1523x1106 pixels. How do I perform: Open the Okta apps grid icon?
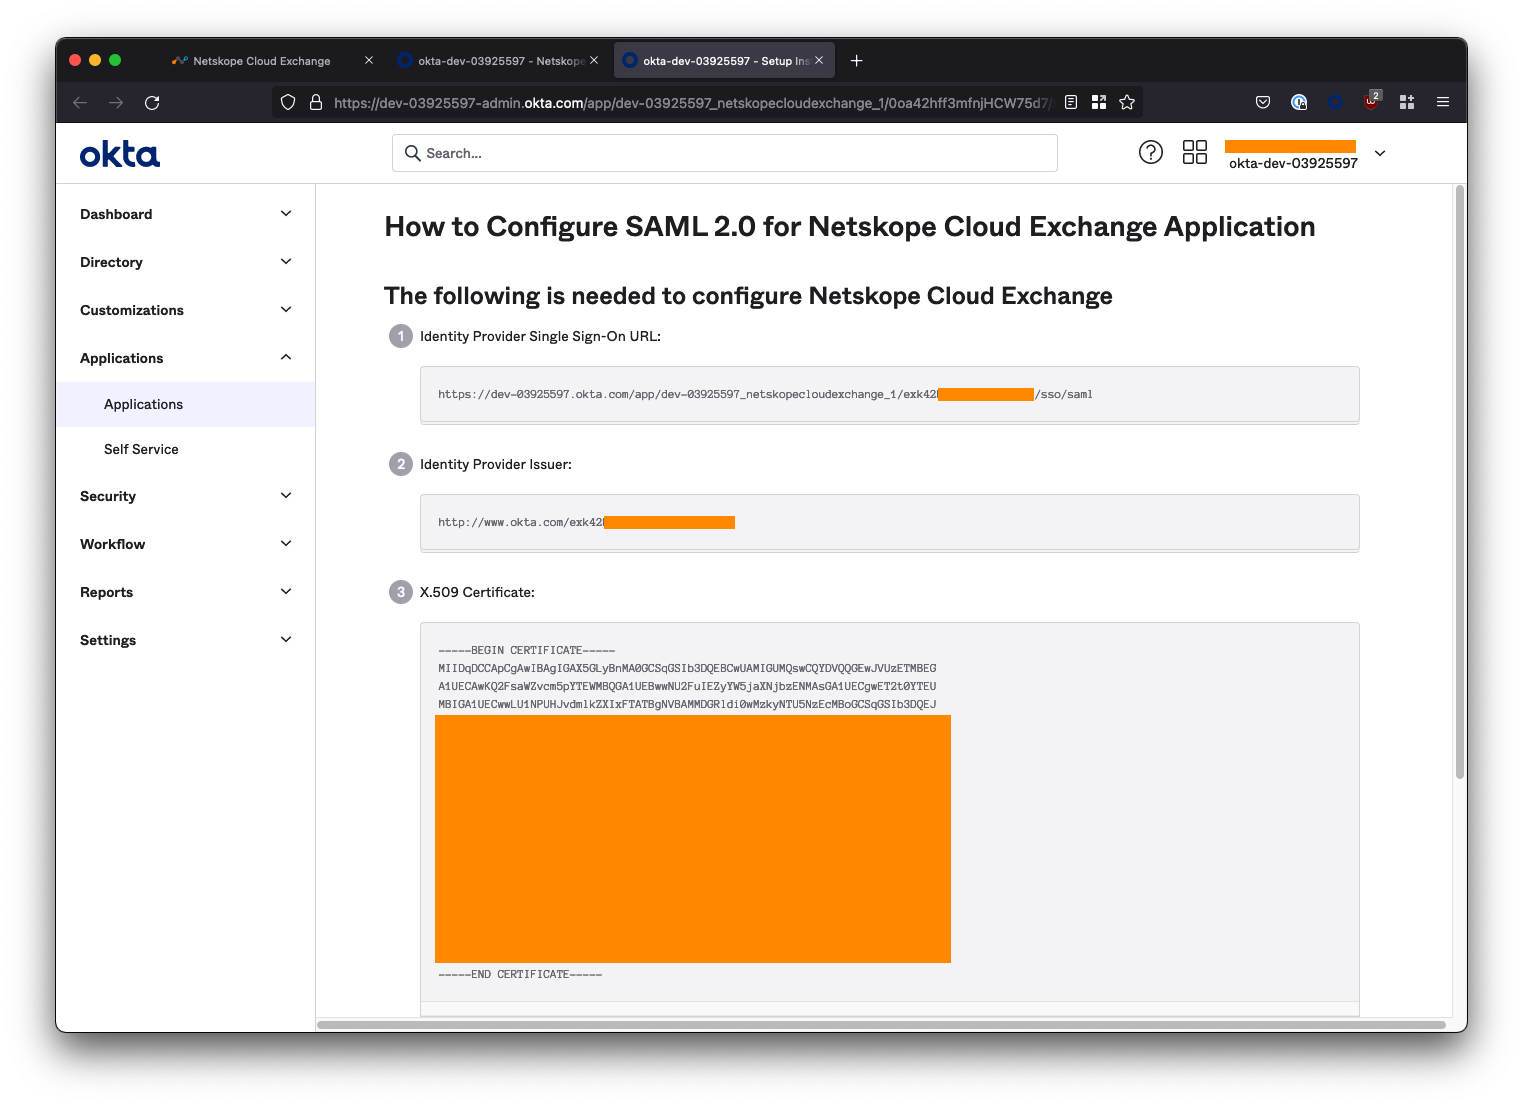1194,152
